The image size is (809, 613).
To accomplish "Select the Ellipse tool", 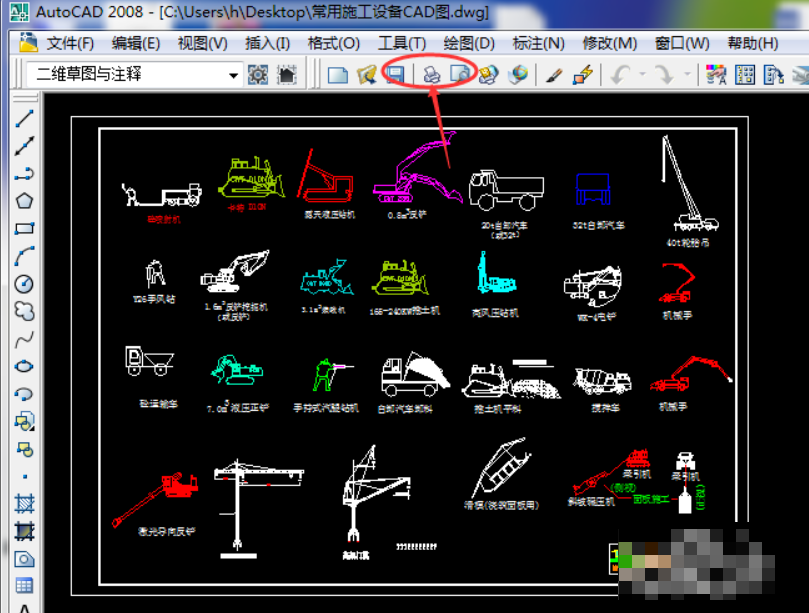I will [x=24, y=366].
